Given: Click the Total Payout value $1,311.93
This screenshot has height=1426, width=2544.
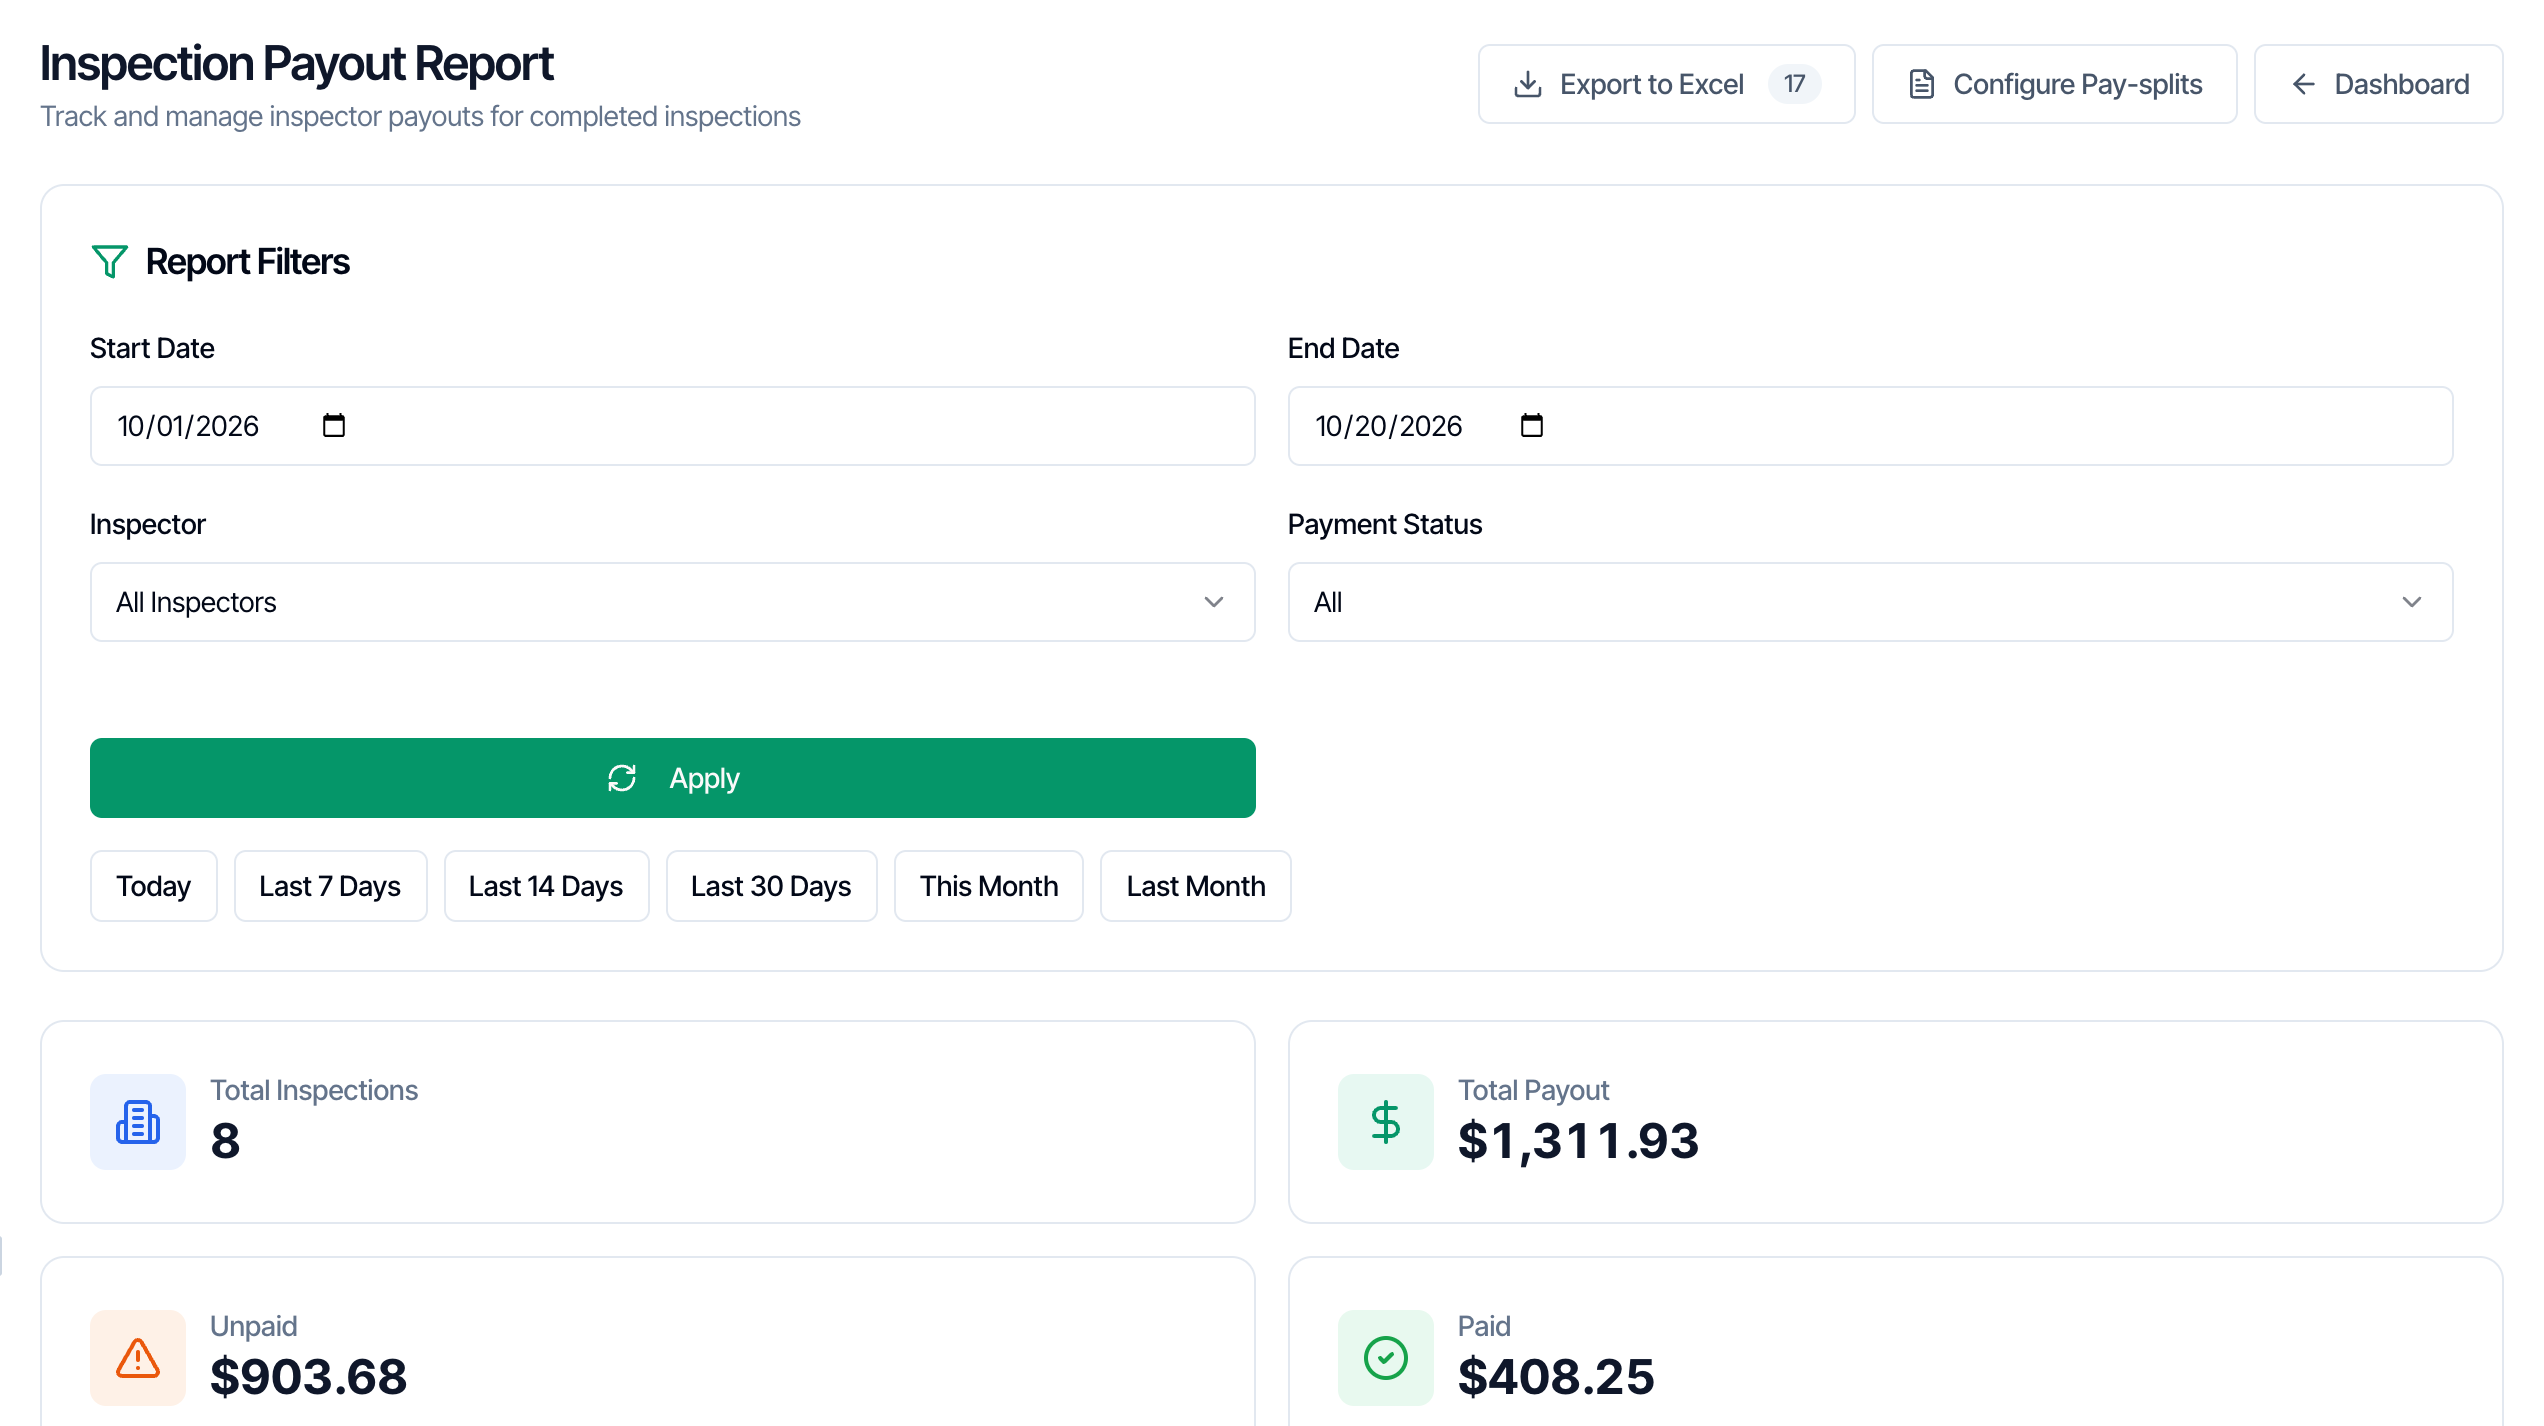Looking at the screenshot, I should point(1578,1141).
